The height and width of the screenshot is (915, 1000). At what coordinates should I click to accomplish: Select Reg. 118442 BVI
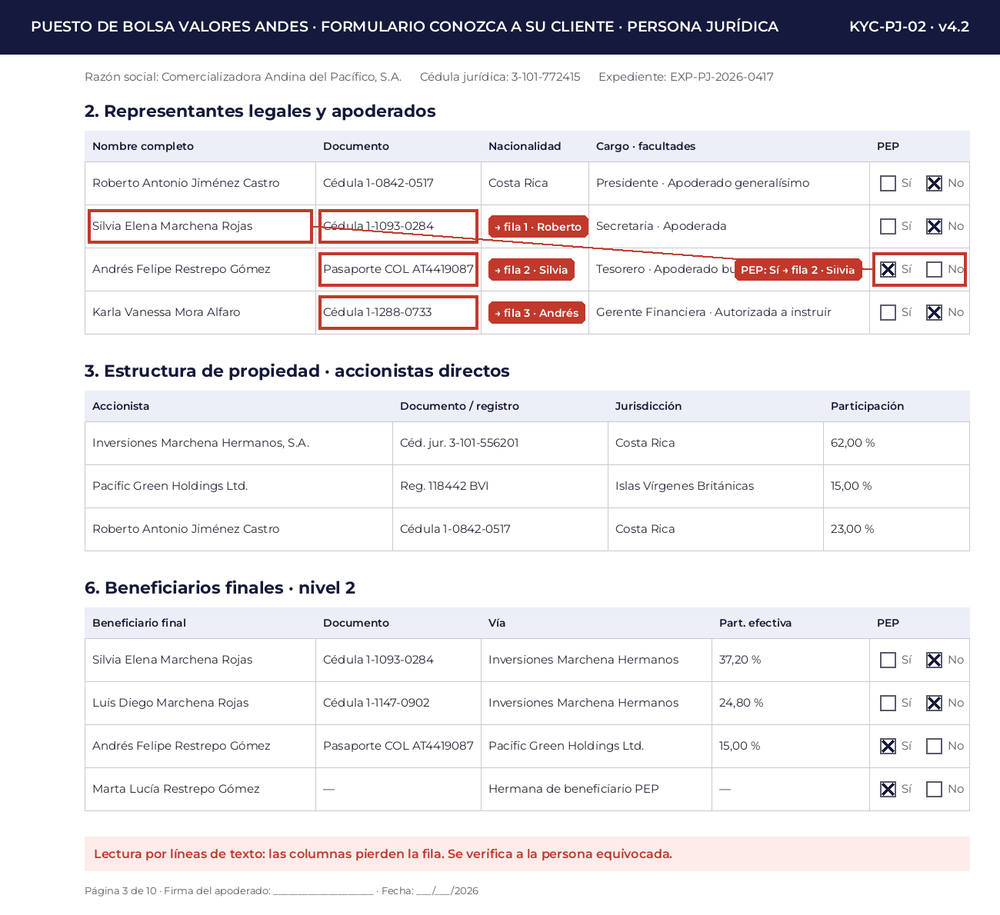(444, 486)
